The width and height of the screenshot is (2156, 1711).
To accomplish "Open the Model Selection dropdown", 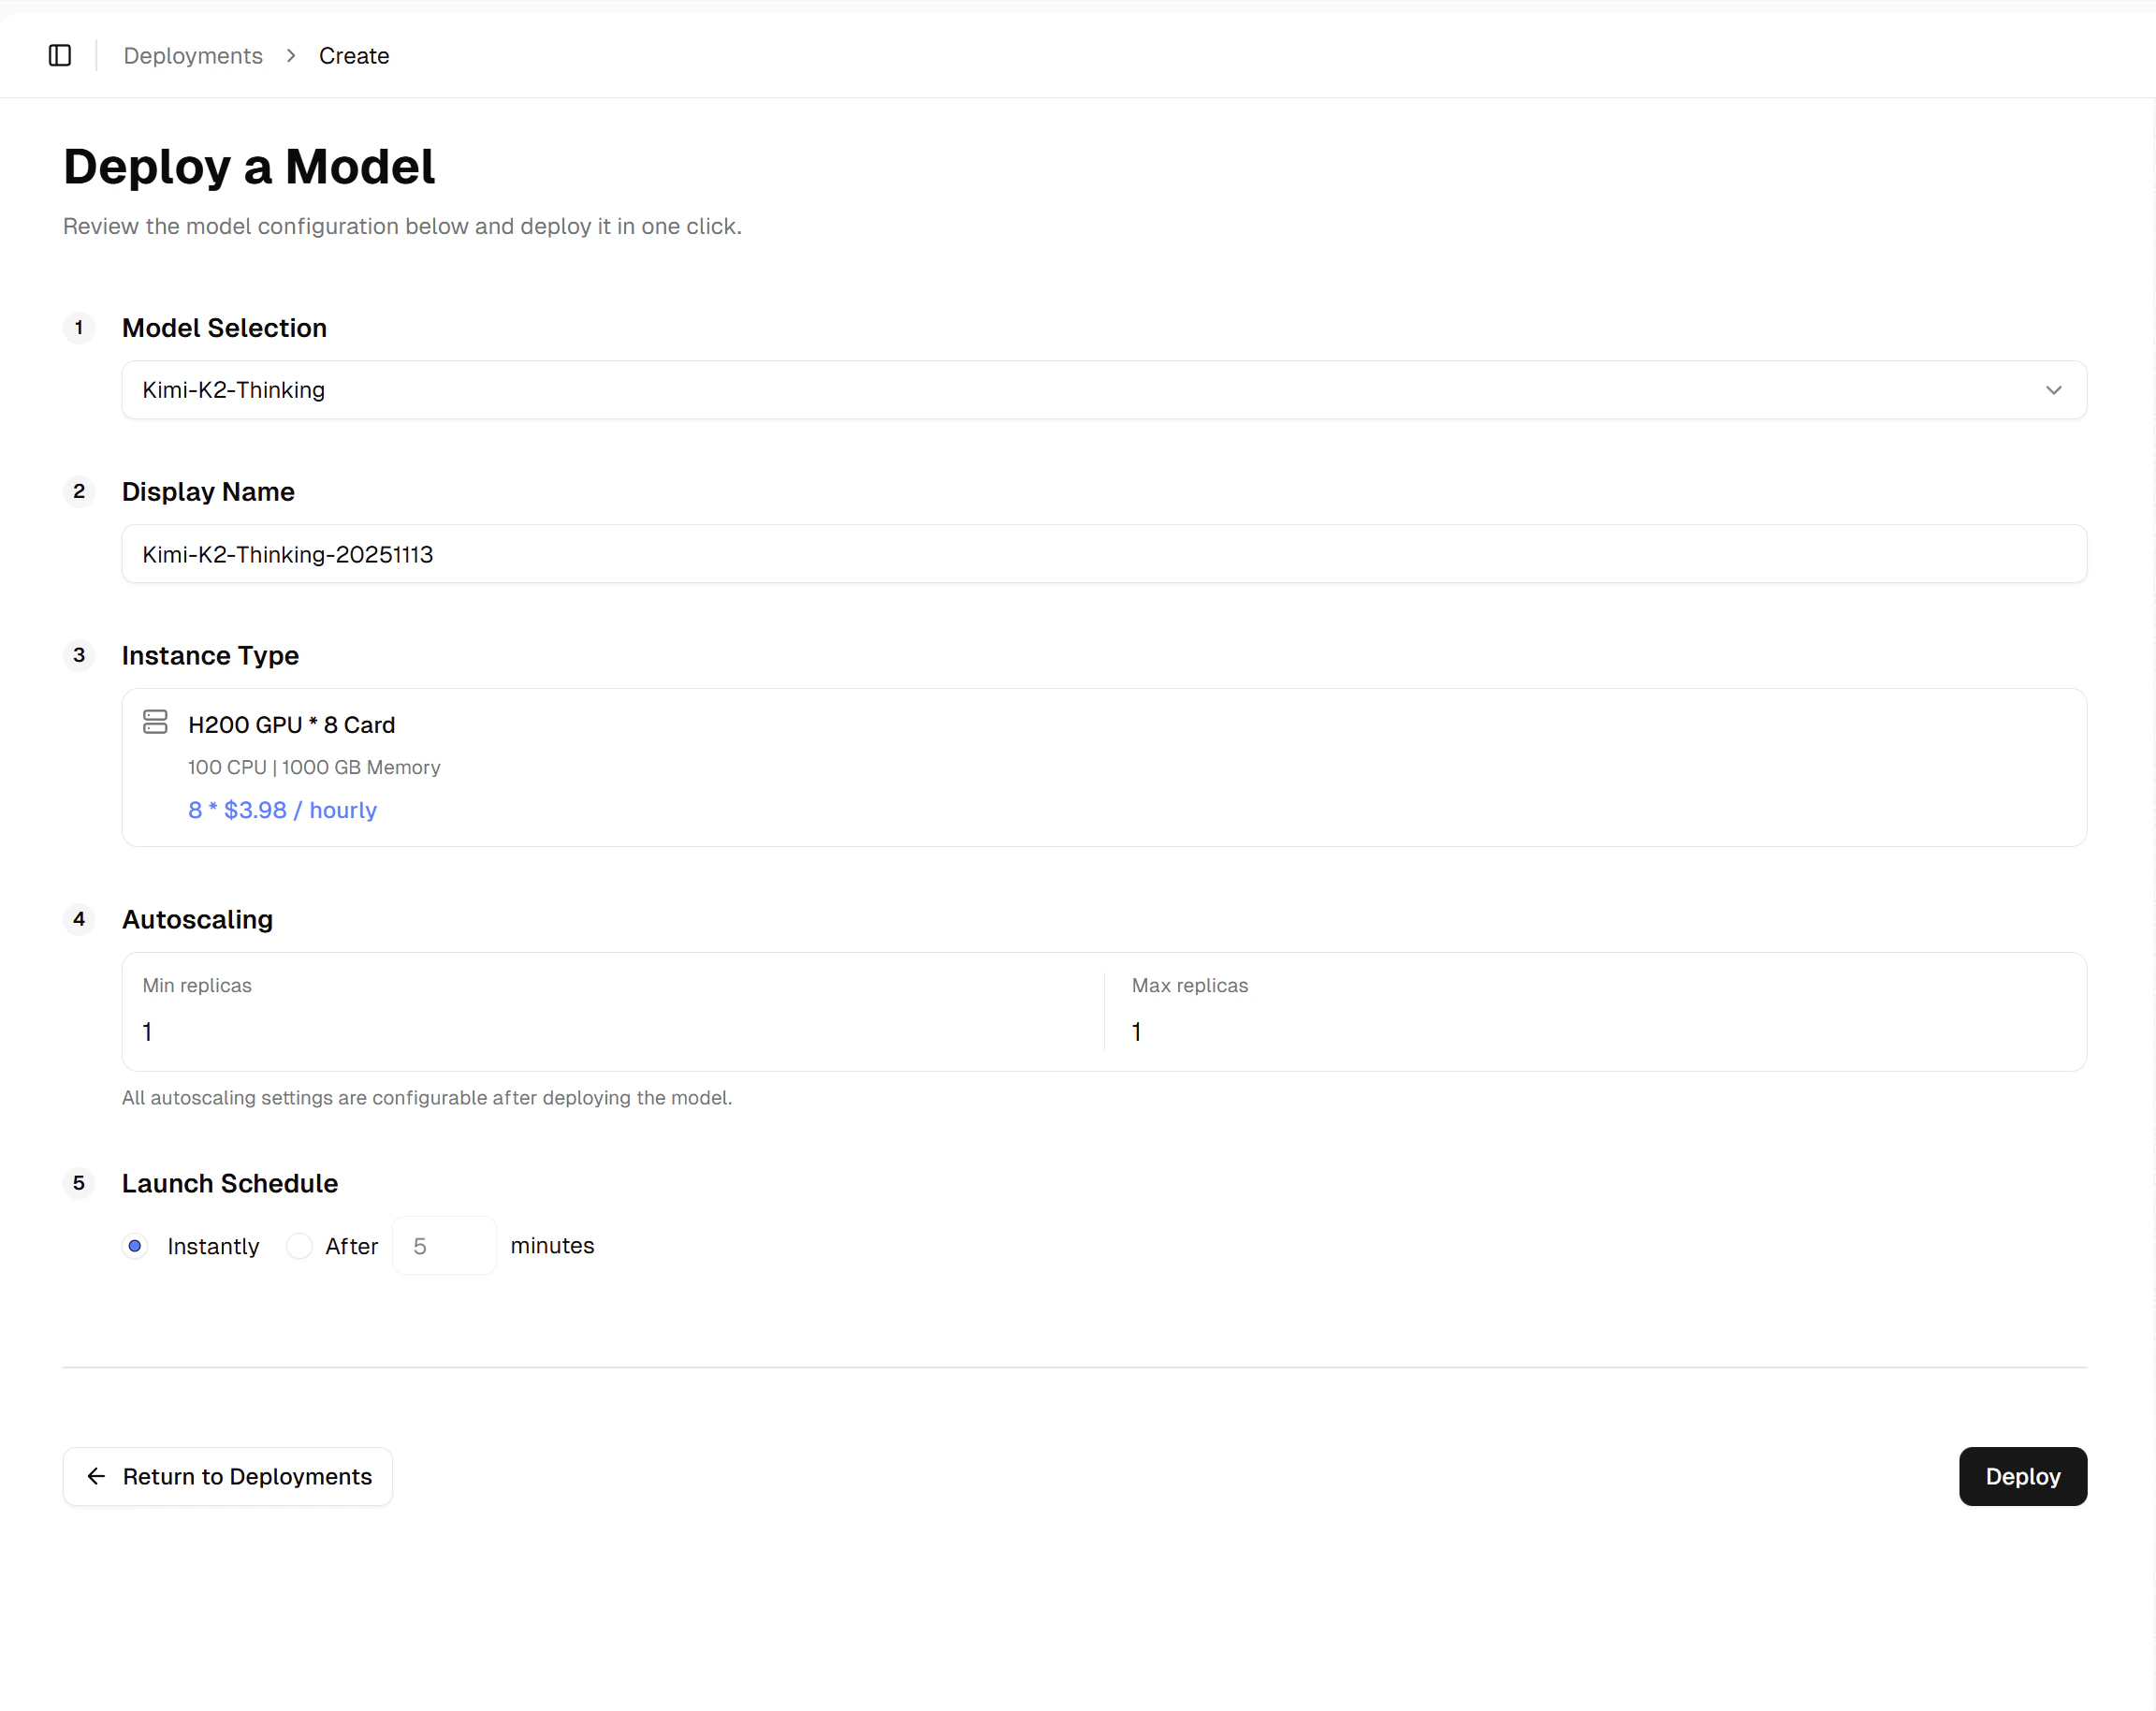I will (x=1104, y=390).
